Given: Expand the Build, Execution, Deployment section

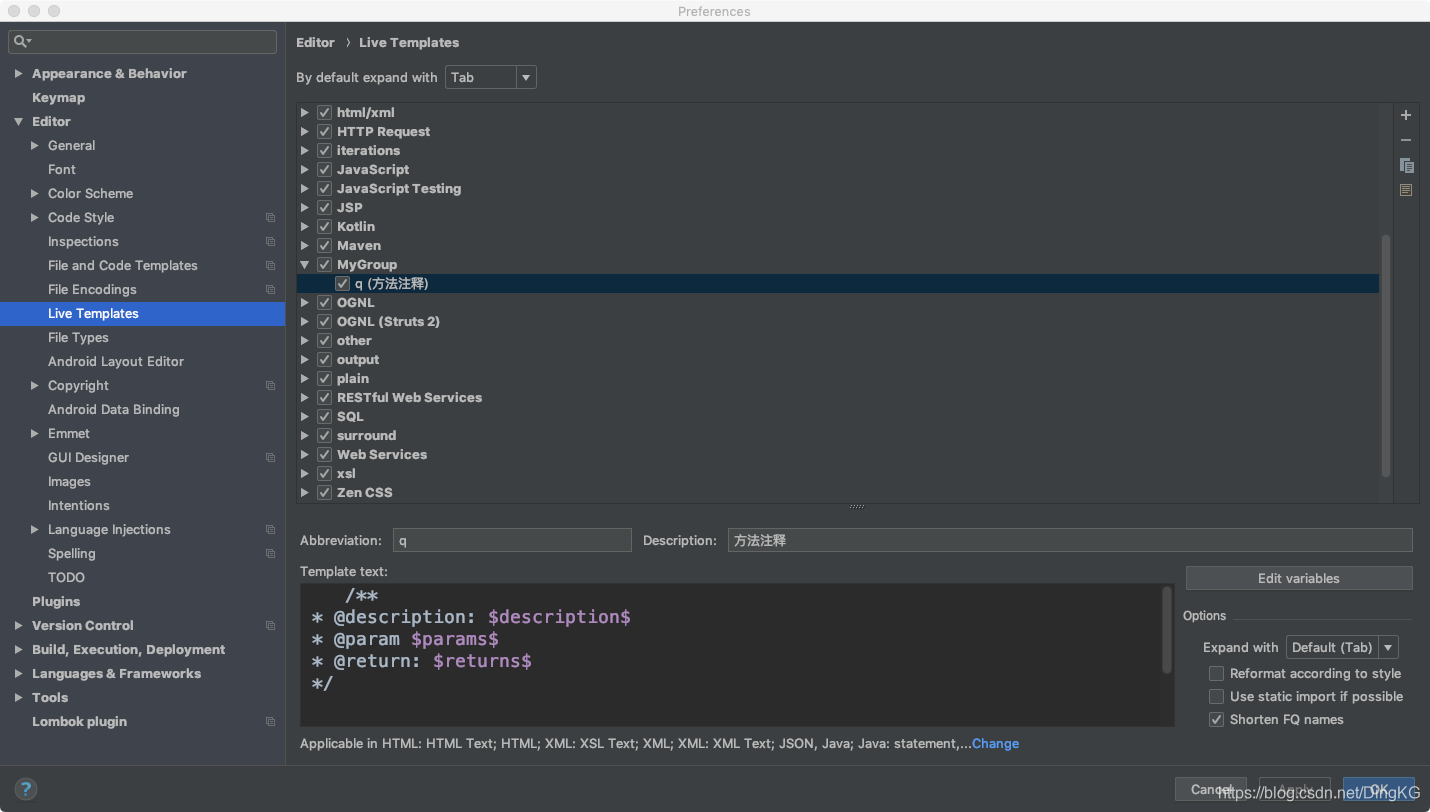Looking at the screenshot, I should click(18, 650).
